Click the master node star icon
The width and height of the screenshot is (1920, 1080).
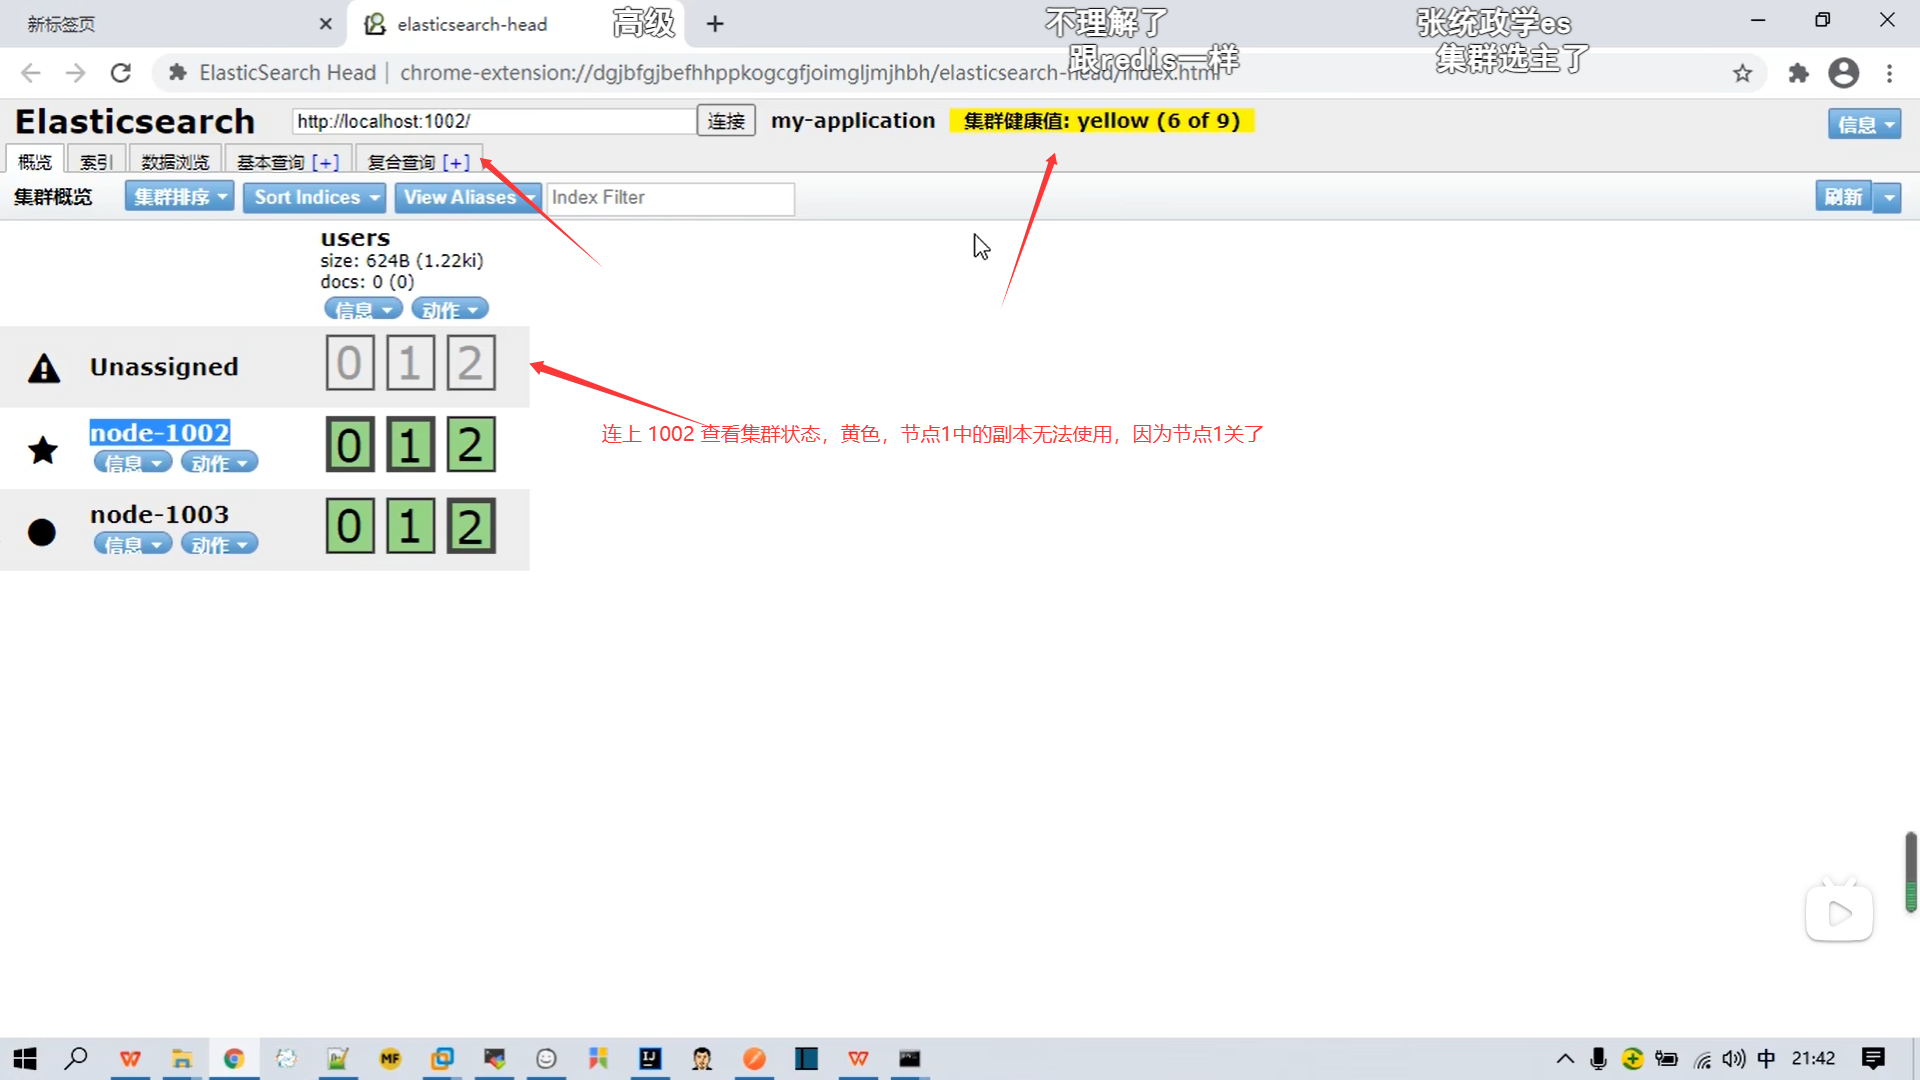(x=43, y=450)
